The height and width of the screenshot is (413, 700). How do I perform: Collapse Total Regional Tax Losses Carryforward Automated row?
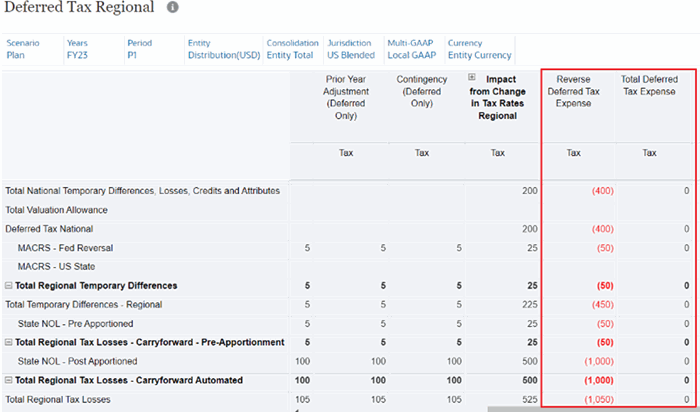9,381
